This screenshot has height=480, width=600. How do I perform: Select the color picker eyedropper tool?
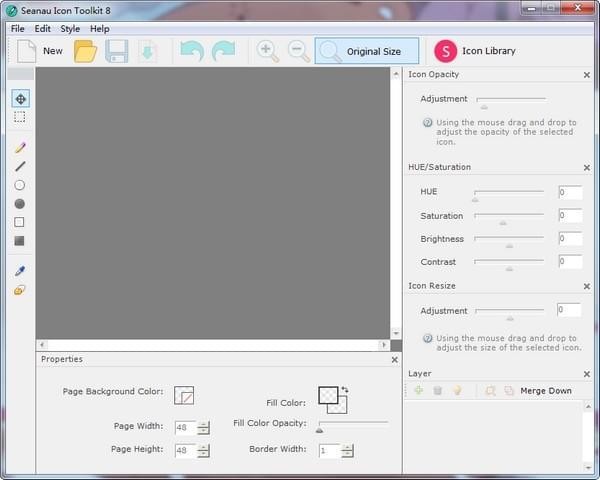click(x=20, y=271)
